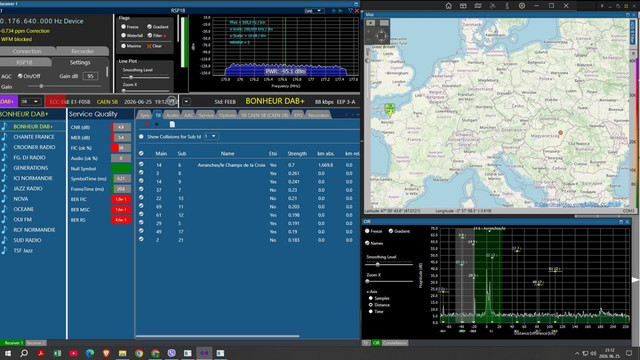Switch to the RSP1B tab
The height and width of the screenshot is (360, 640).
[24, 62]
